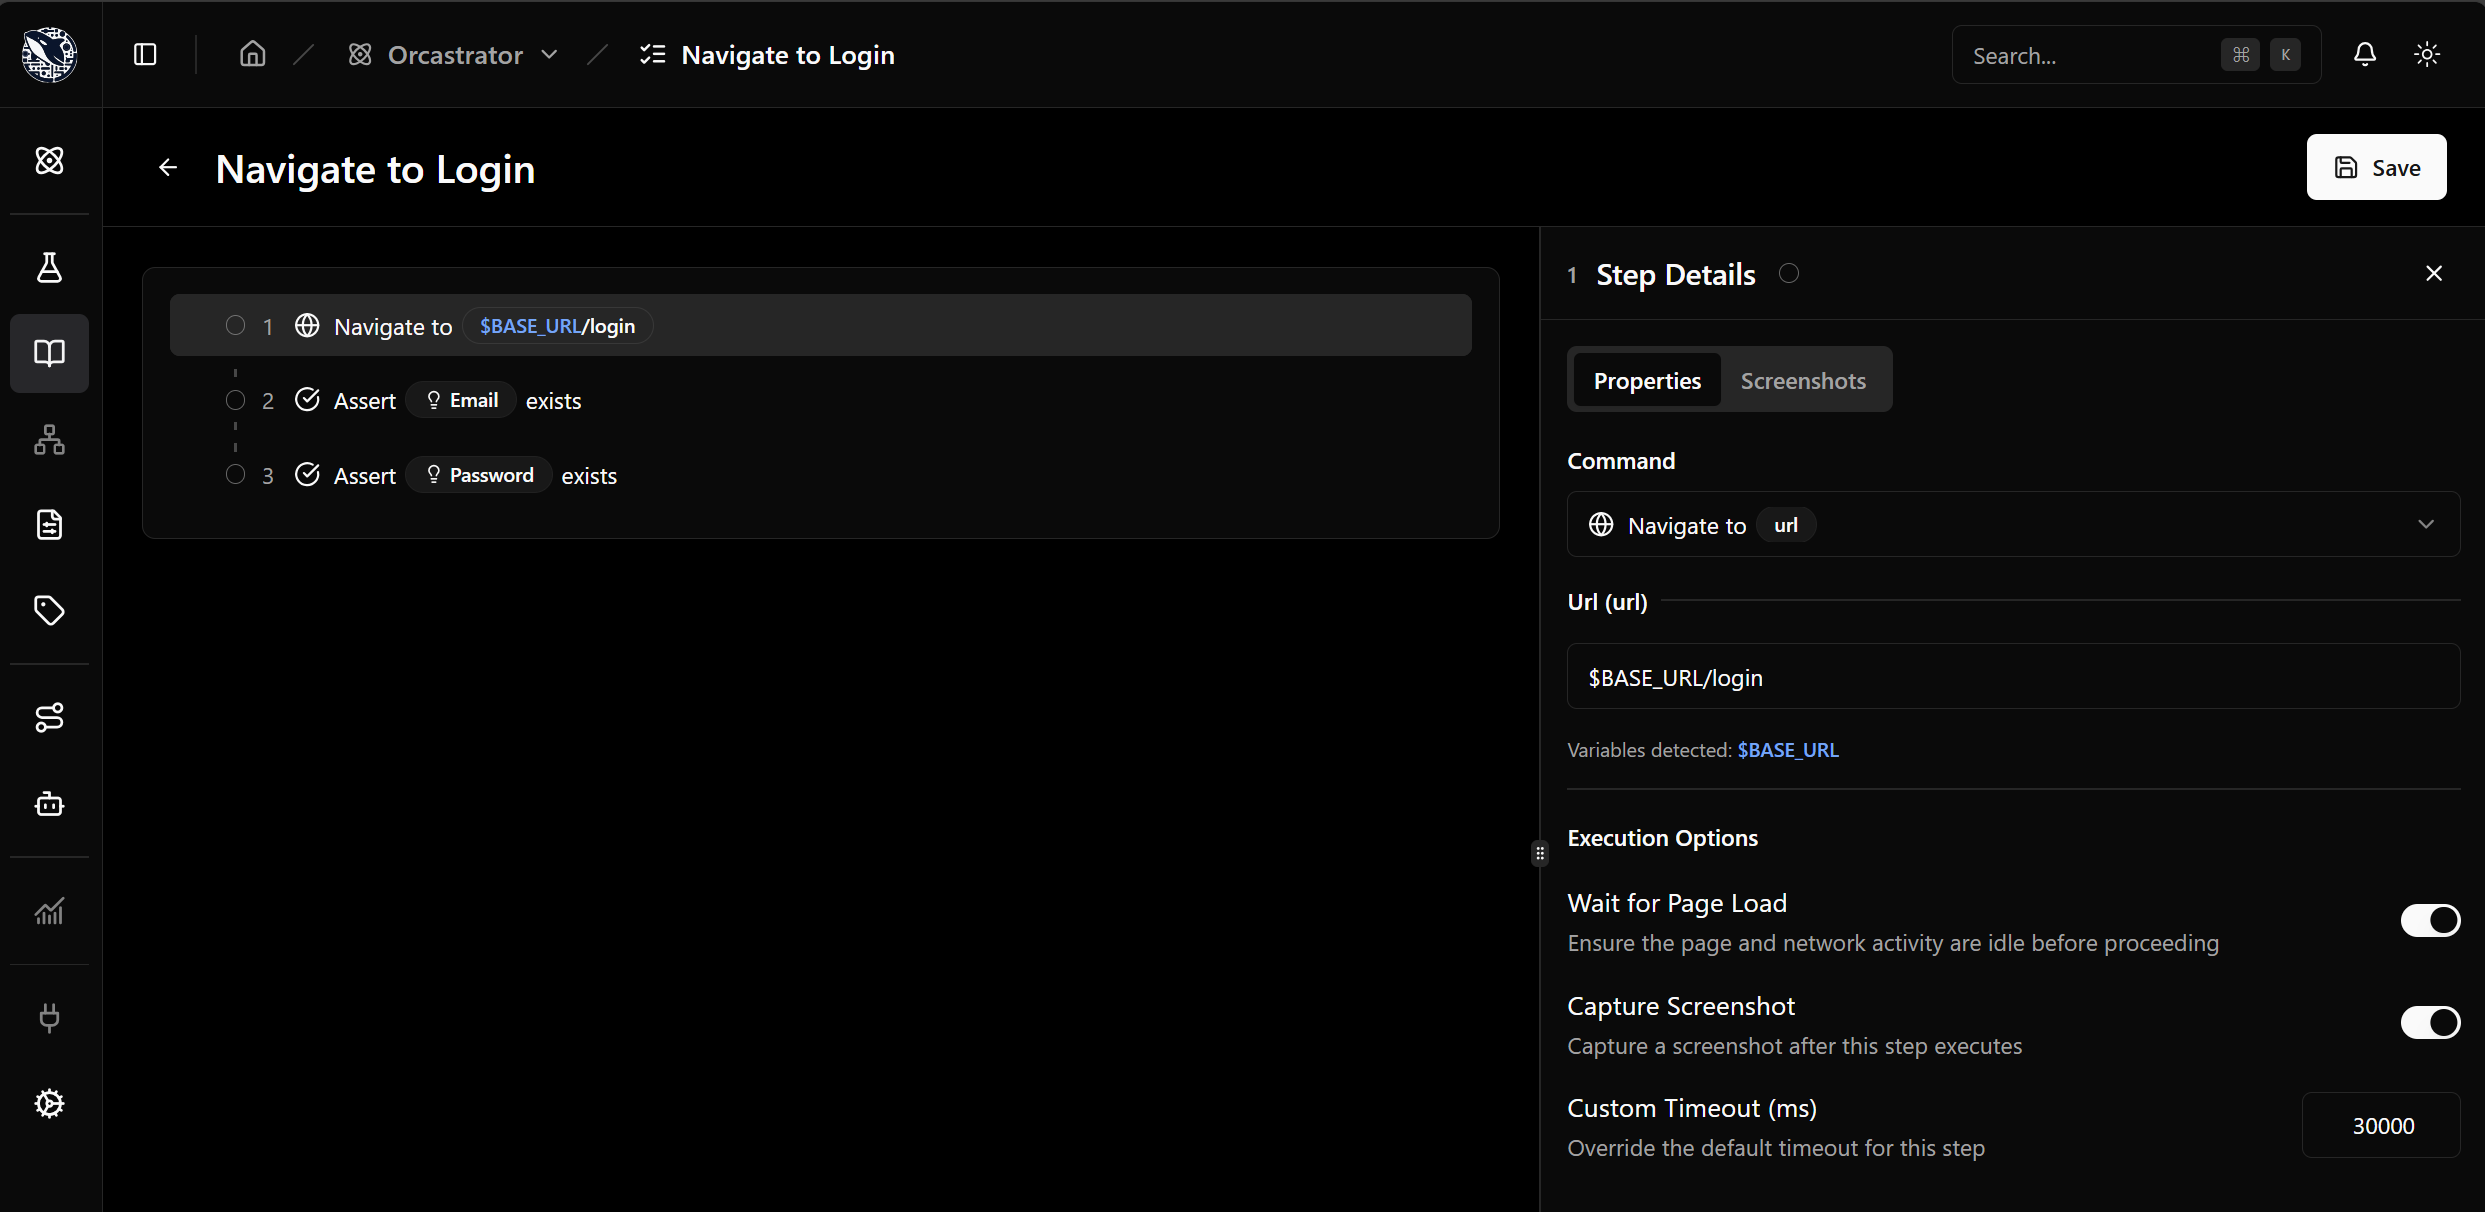Click the Save button
The image size is (2485, 1212).
tap(2376, 167)
